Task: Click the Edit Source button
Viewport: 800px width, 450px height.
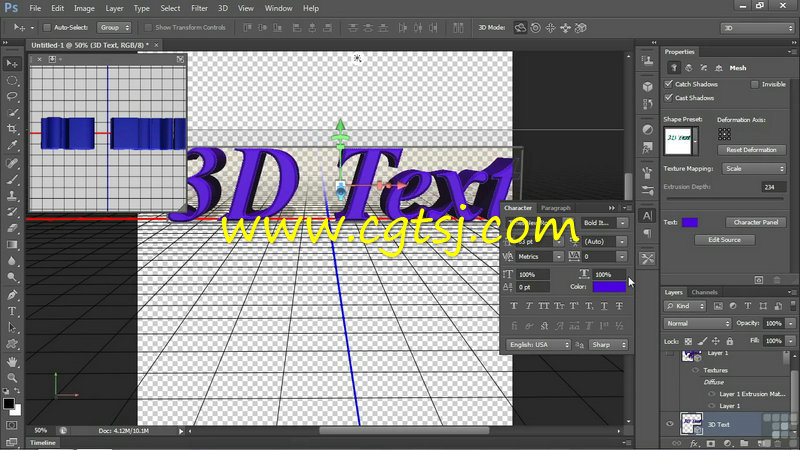Action: (x=724, y=240)
